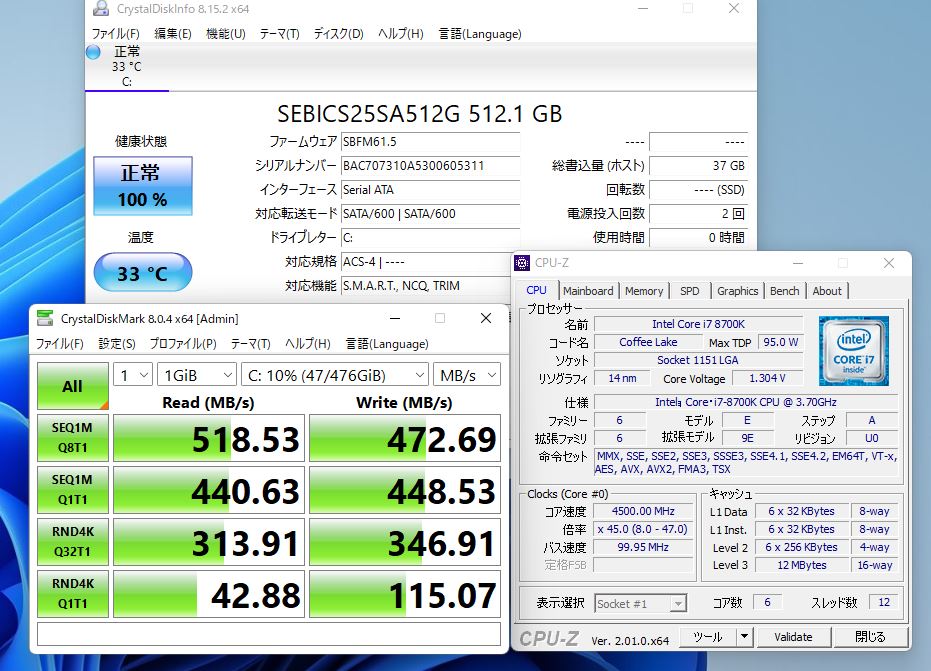Switch to the Memory tab in CPU-Z
The image size is (931, 671).
(x=644, y=291)
